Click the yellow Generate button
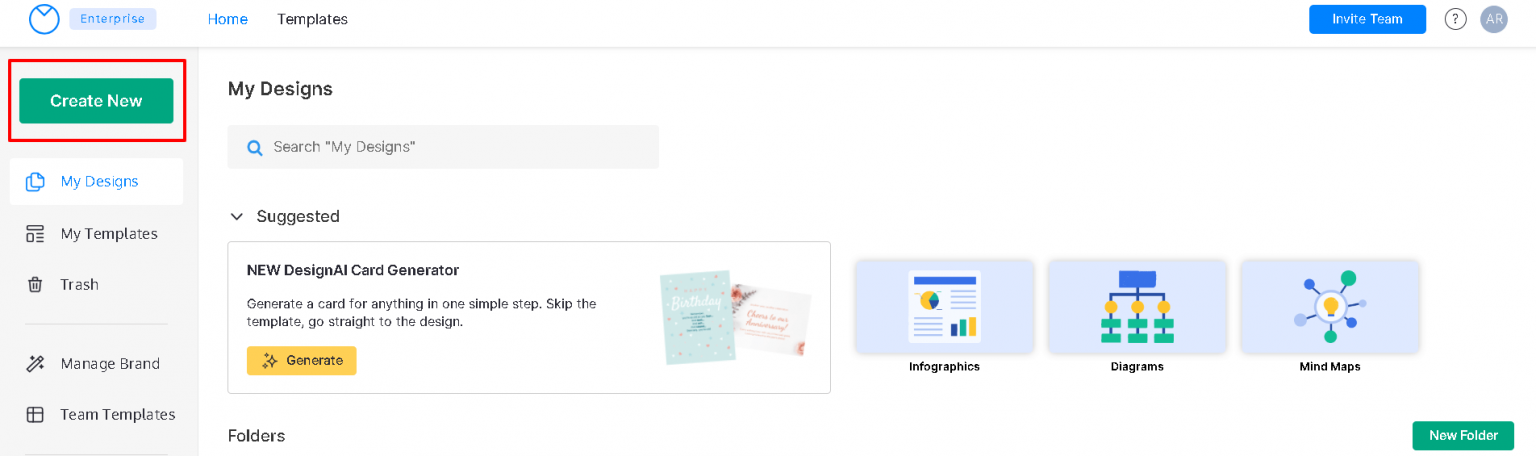The width and height of the screenshot is (1536, 456). click(301, 361)
